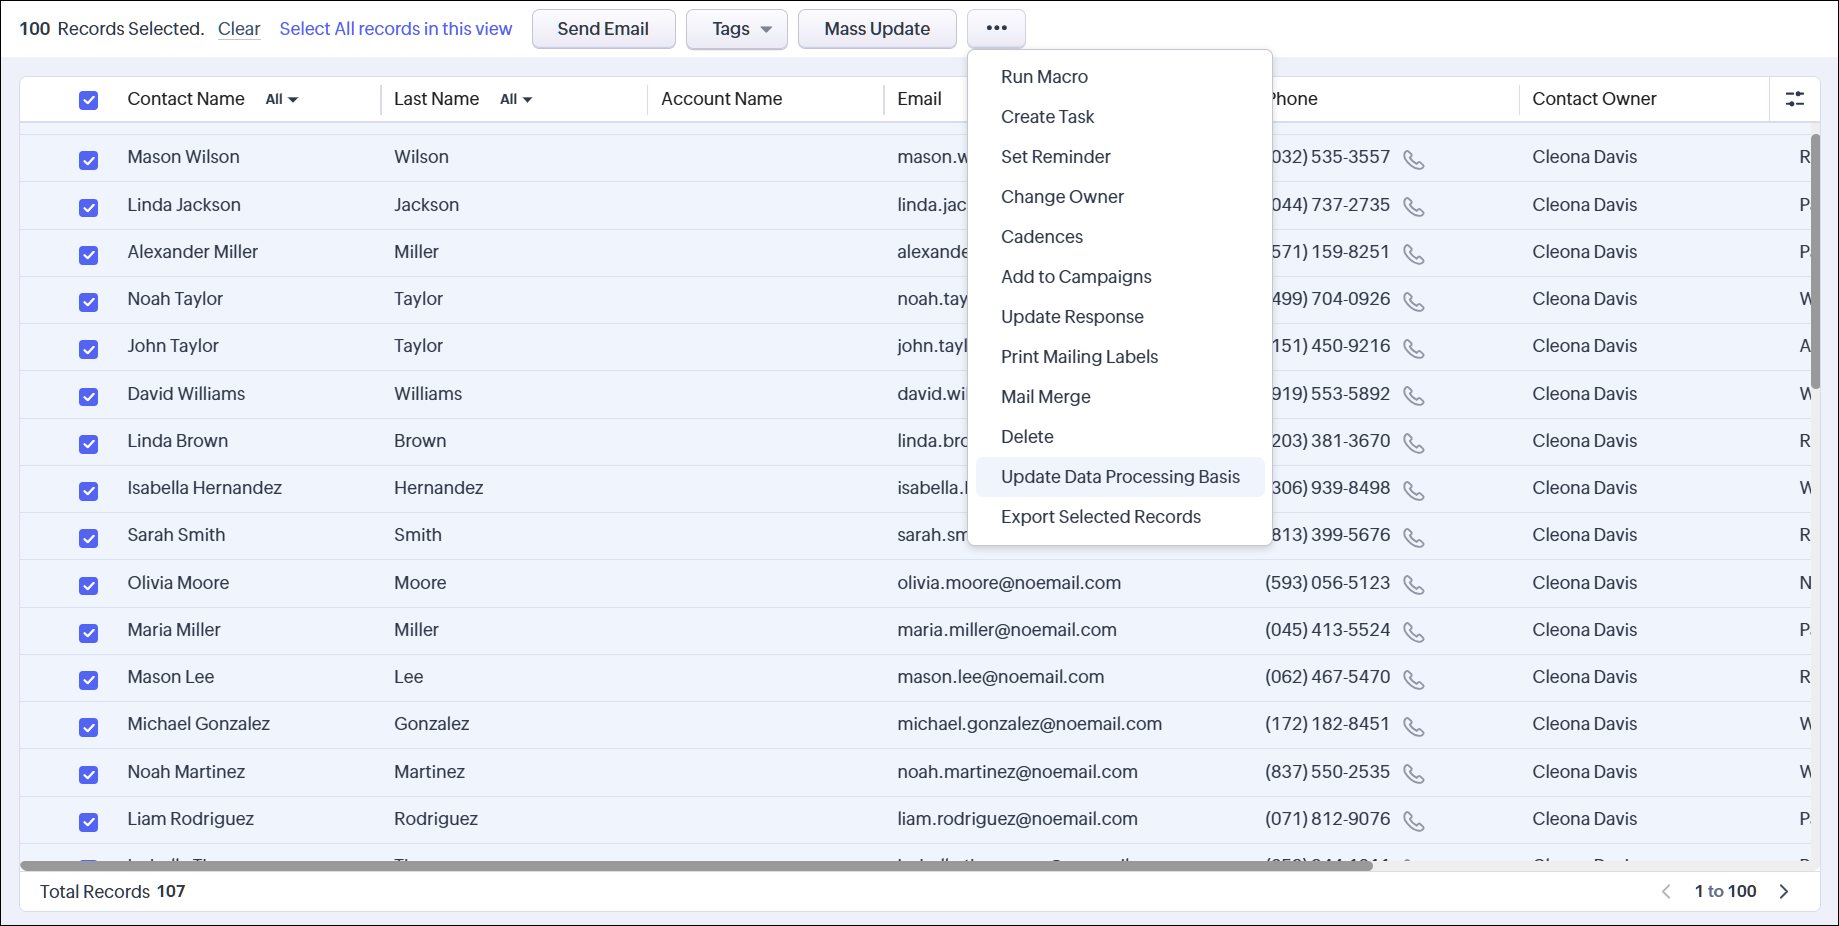Click the three-dots more actions button
The width and height of the screenshot is (1839, 926).
click(996, 29)
